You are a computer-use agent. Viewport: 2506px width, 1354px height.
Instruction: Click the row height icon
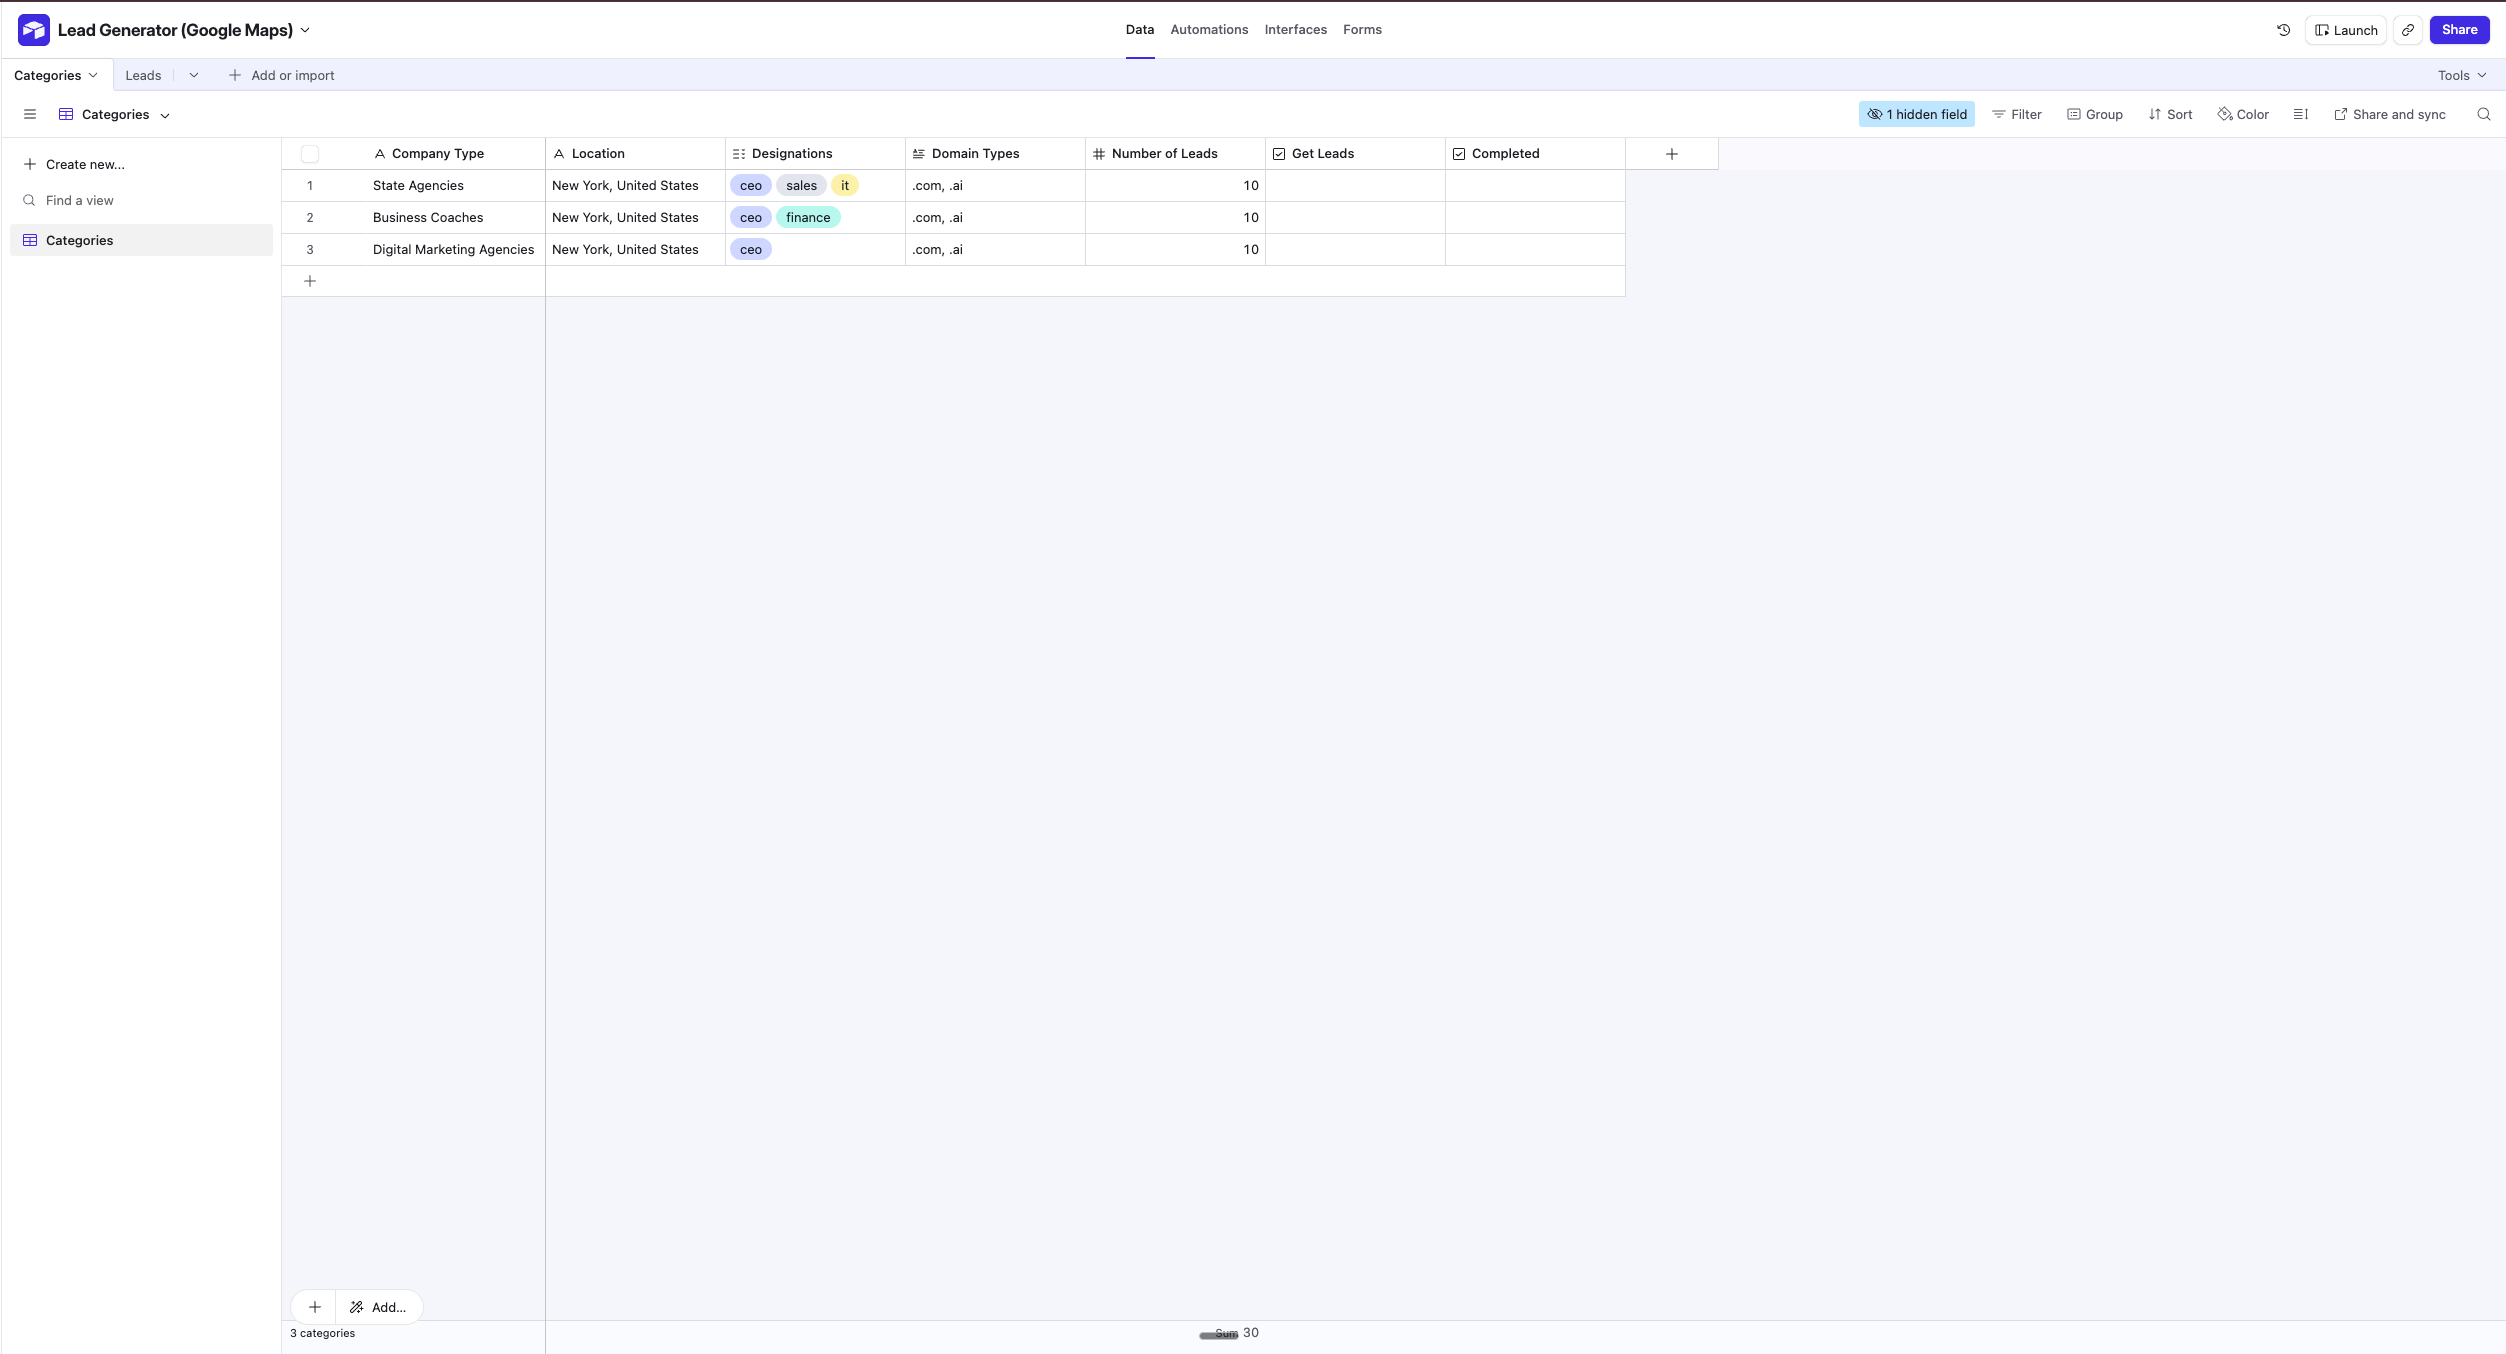(x=2300, y=115)
